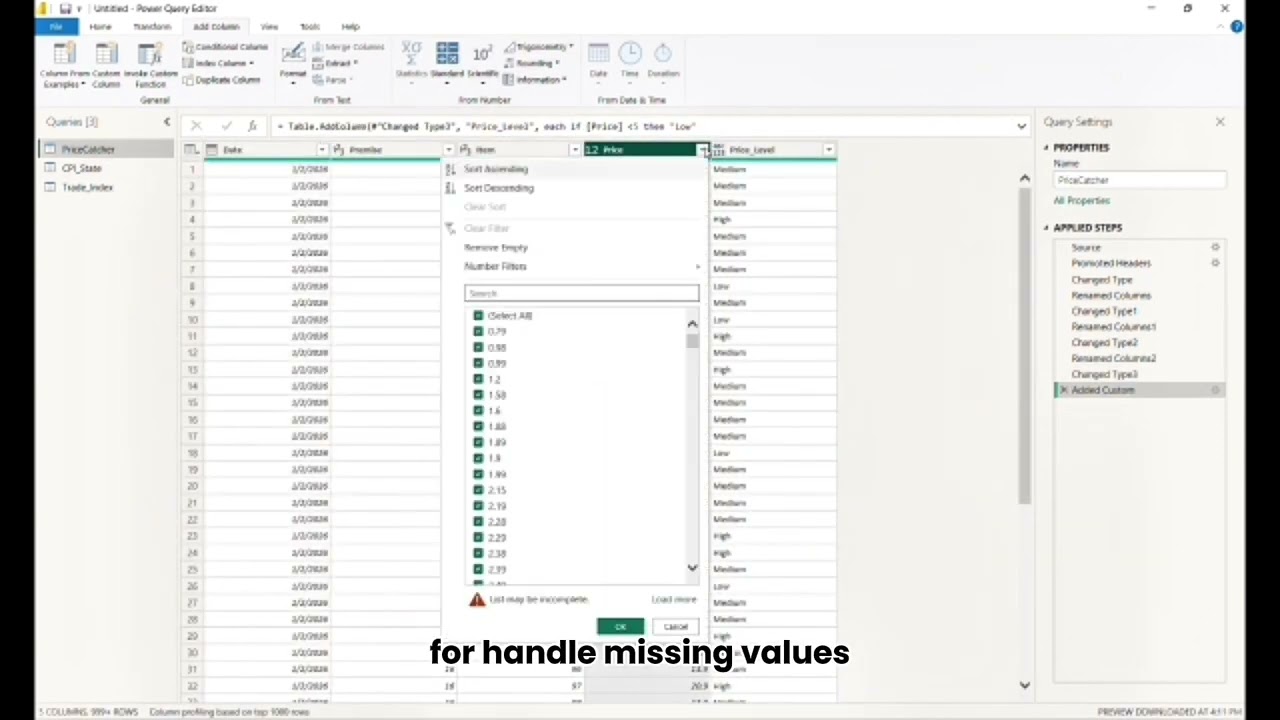Click the fx formula button
The height and width of the screenshot is (720, 1280).
point(252,127)
